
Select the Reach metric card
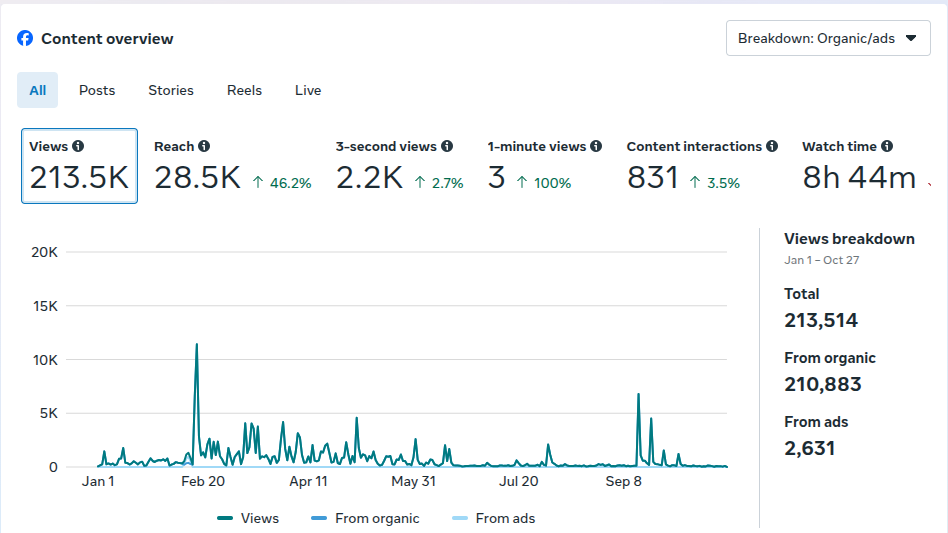click(x=232, y=166)
